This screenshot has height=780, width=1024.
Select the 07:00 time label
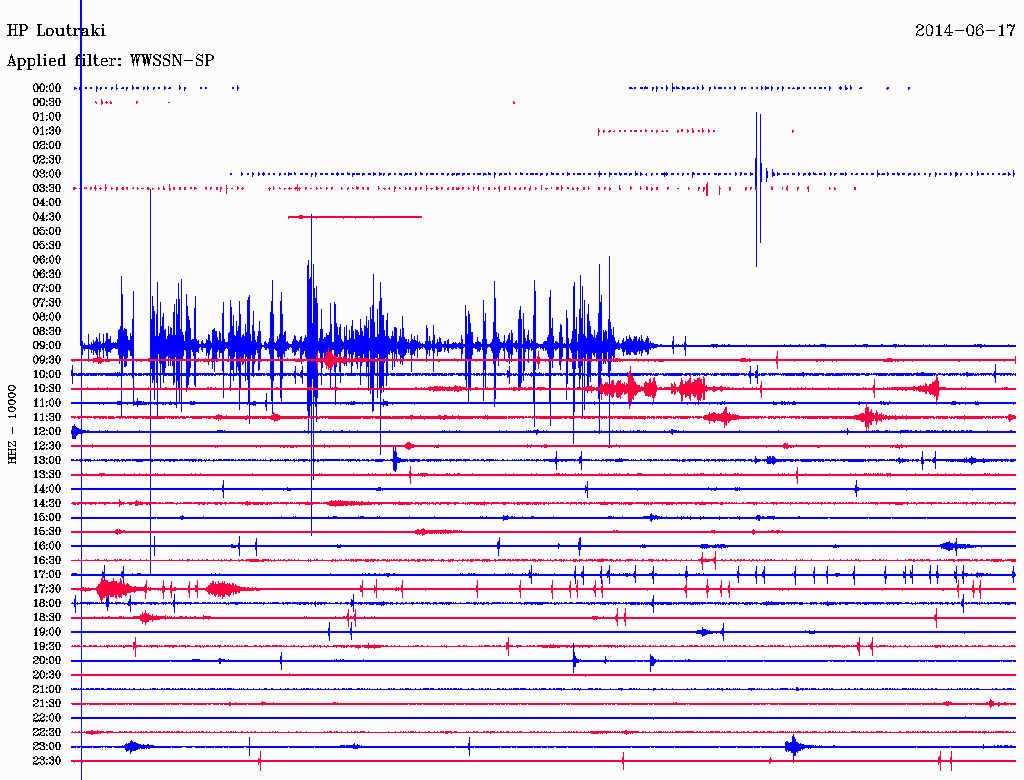tap(47, 288)
